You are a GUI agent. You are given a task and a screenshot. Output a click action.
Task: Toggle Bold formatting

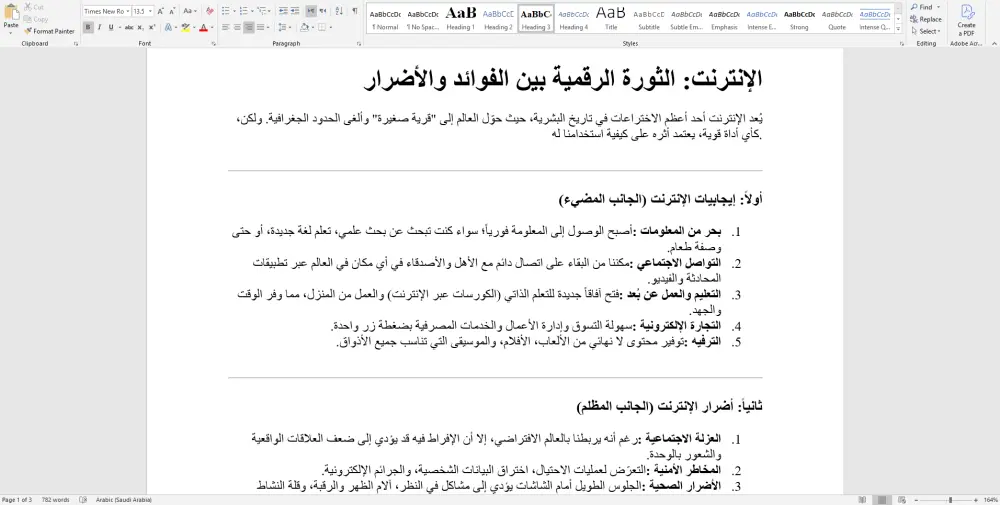[88, 27]
